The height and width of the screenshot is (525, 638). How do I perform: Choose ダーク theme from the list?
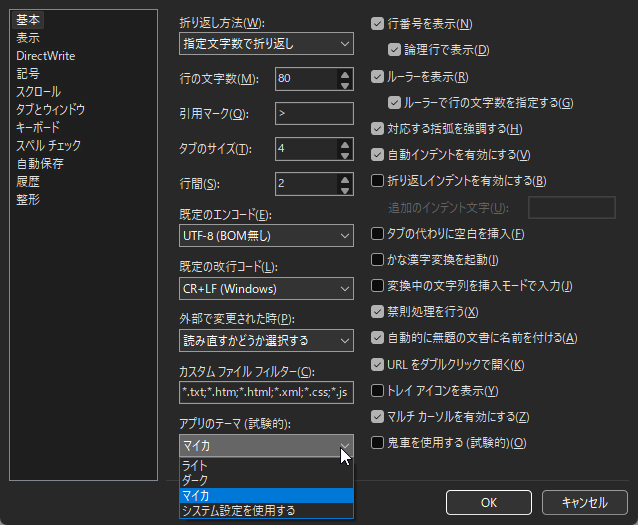pos(266,480)
